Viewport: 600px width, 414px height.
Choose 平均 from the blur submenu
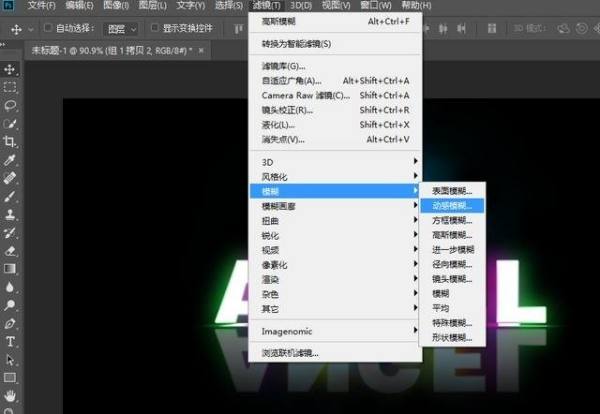coord(452,308)
